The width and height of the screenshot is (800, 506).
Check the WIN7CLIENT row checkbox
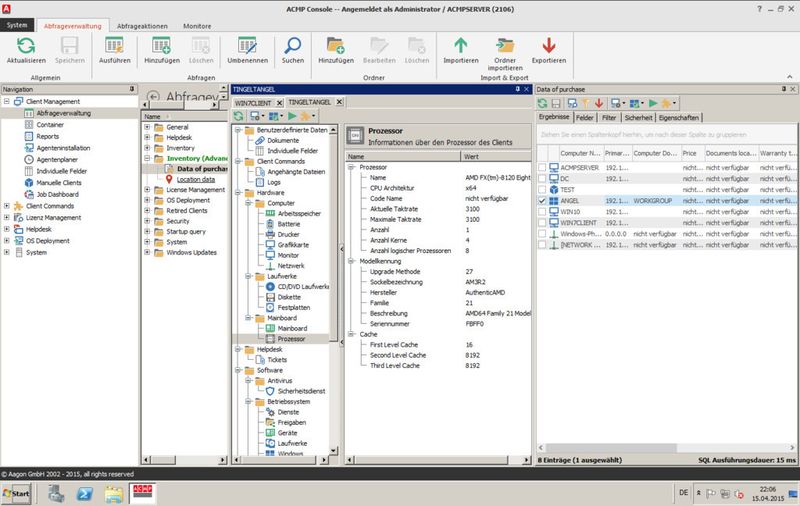click(x=542, y=223)
